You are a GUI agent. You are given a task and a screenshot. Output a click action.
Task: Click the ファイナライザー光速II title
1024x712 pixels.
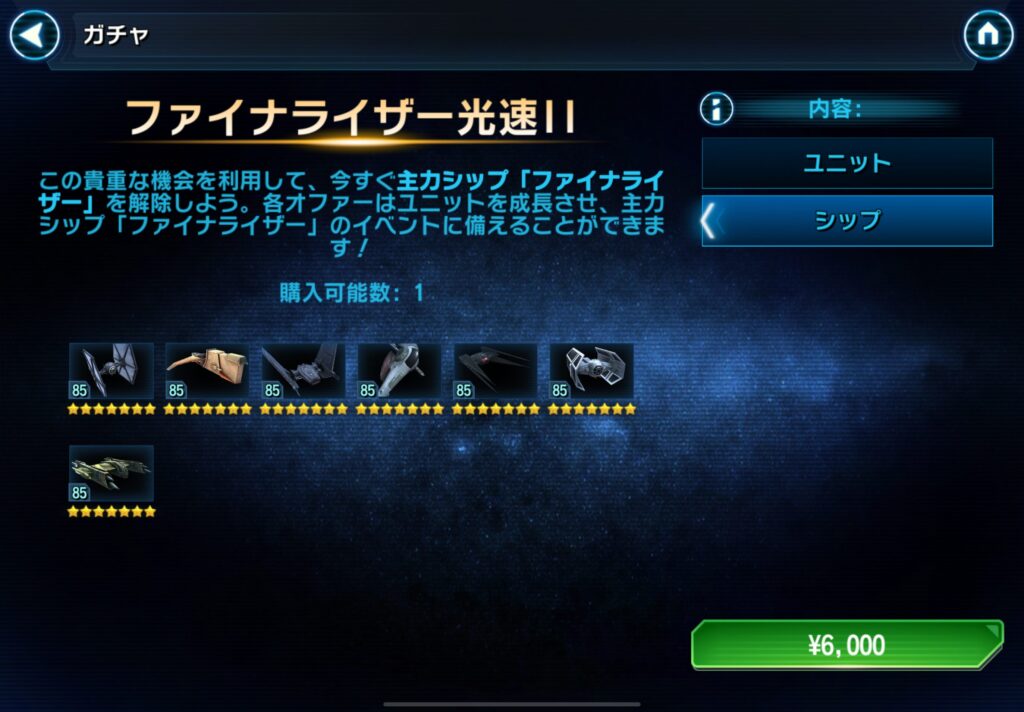tap(351, 118)
